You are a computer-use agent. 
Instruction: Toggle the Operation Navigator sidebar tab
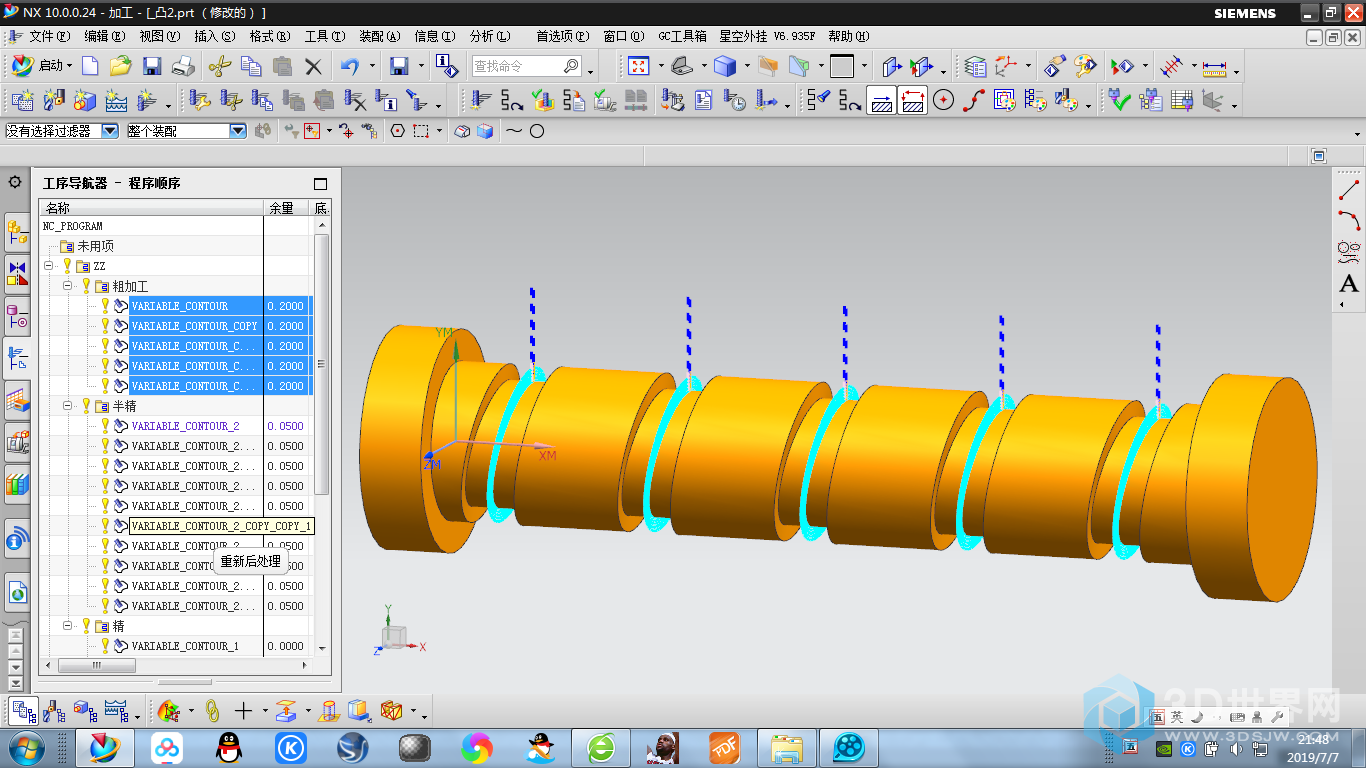17,359
